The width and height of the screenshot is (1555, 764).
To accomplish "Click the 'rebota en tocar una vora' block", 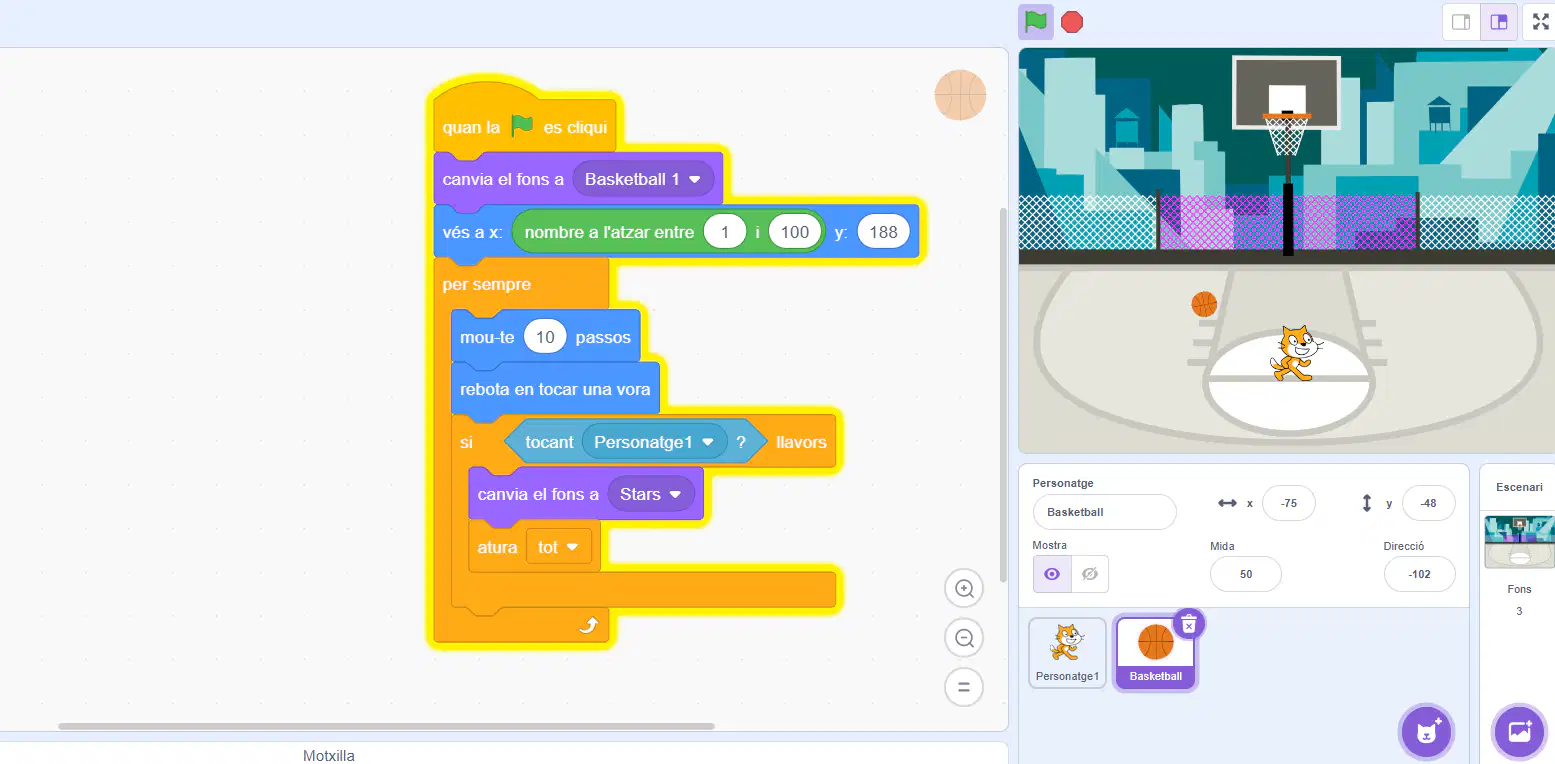I will pos(555,389).
